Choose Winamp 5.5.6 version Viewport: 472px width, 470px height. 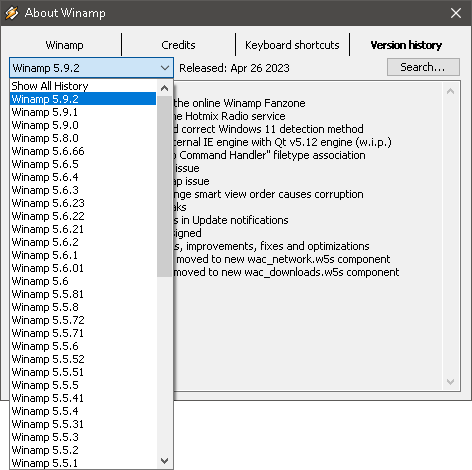click(x=83, y=346)
